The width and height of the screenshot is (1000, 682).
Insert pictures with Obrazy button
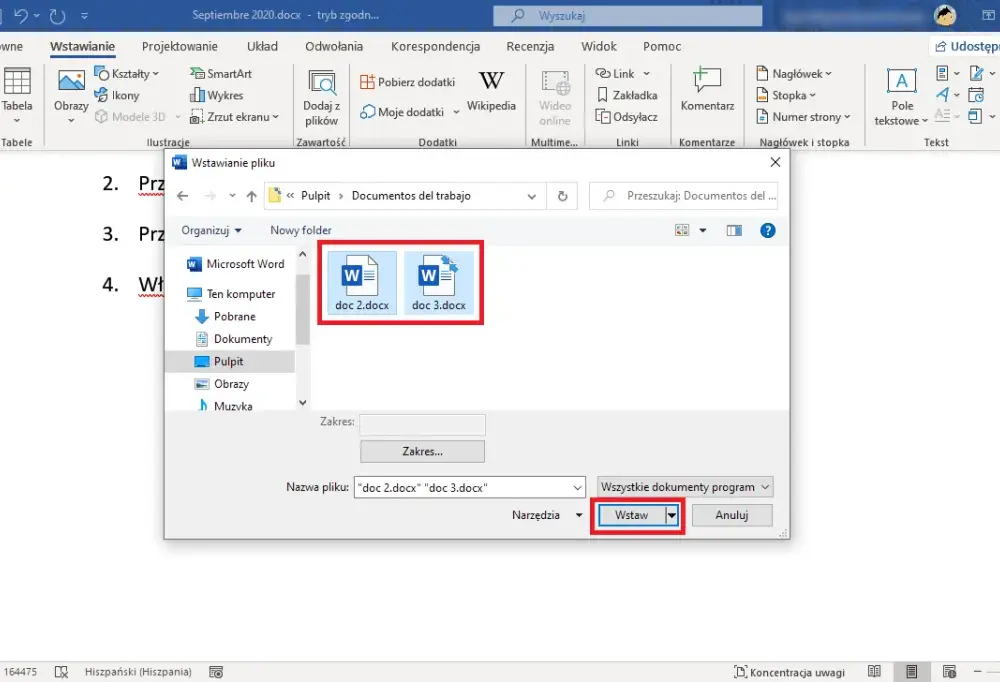71,96
